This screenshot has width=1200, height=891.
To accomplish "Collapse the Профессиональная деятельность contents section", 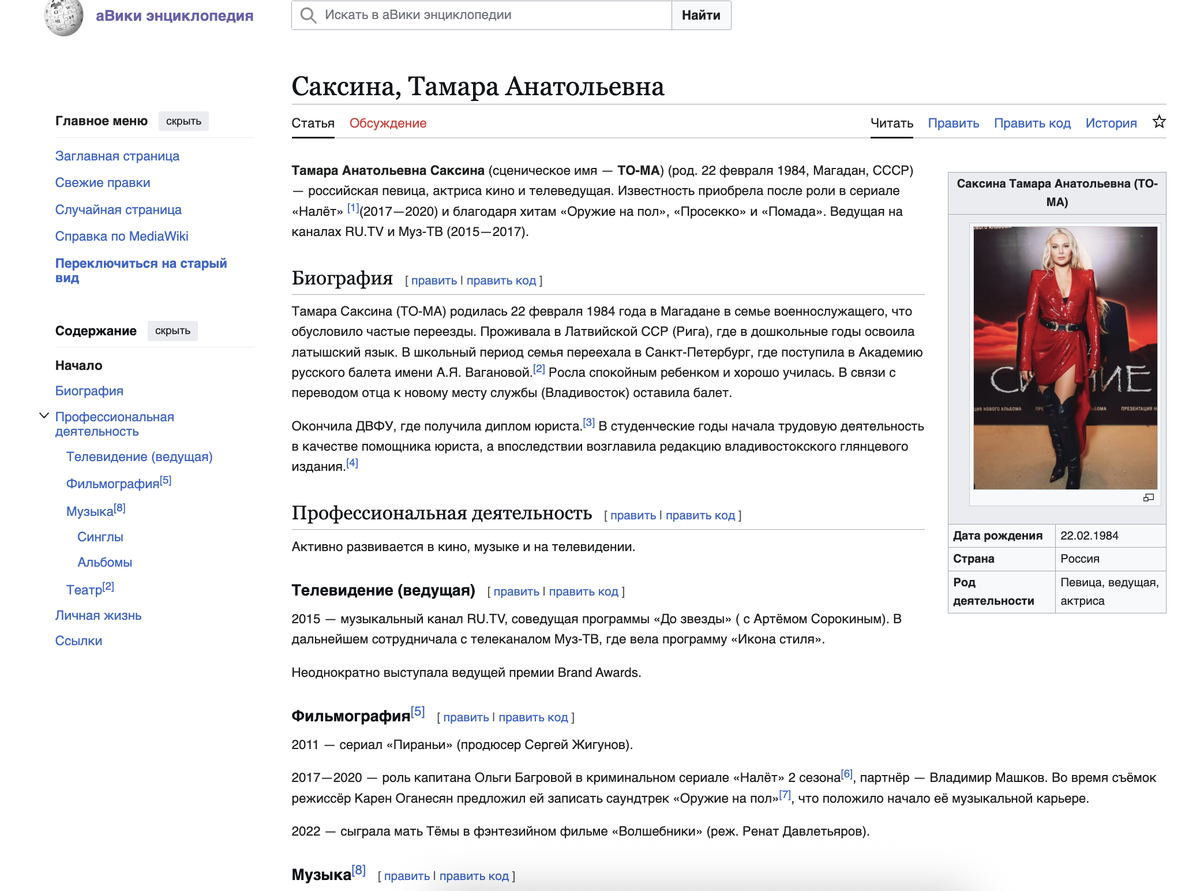I will [x=43, y=414].
